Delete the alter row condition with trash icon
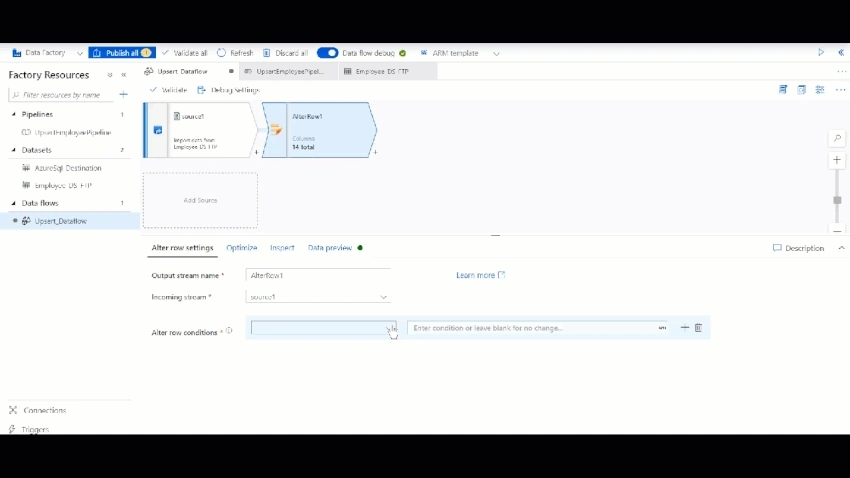This screenshot has height=478, width=850. [698, 327]
